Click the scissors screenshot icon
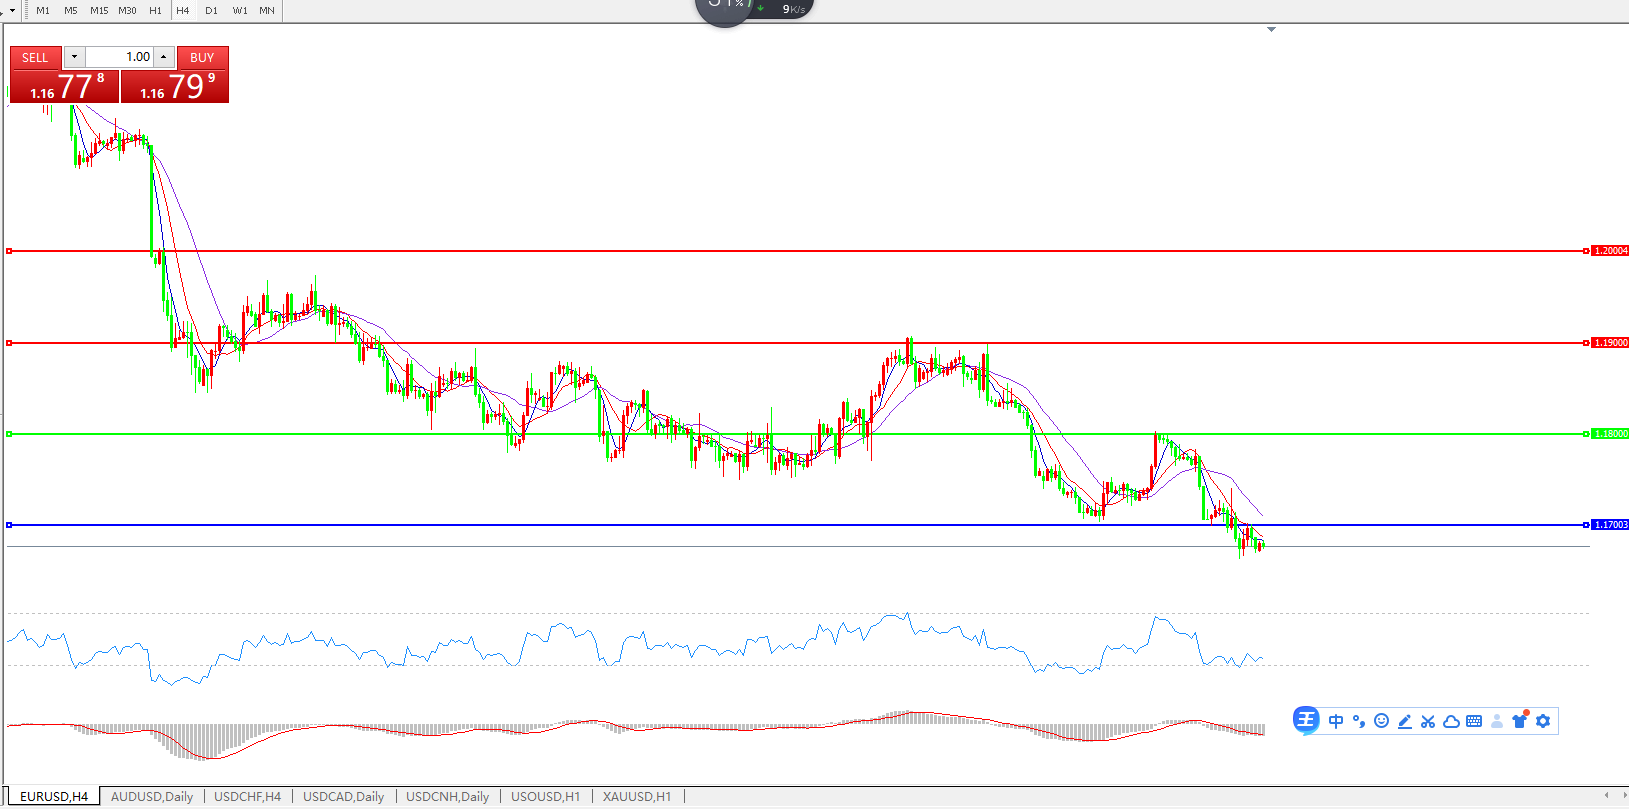The width and height of the screenshot is (1629, 809). point(1427,721)
